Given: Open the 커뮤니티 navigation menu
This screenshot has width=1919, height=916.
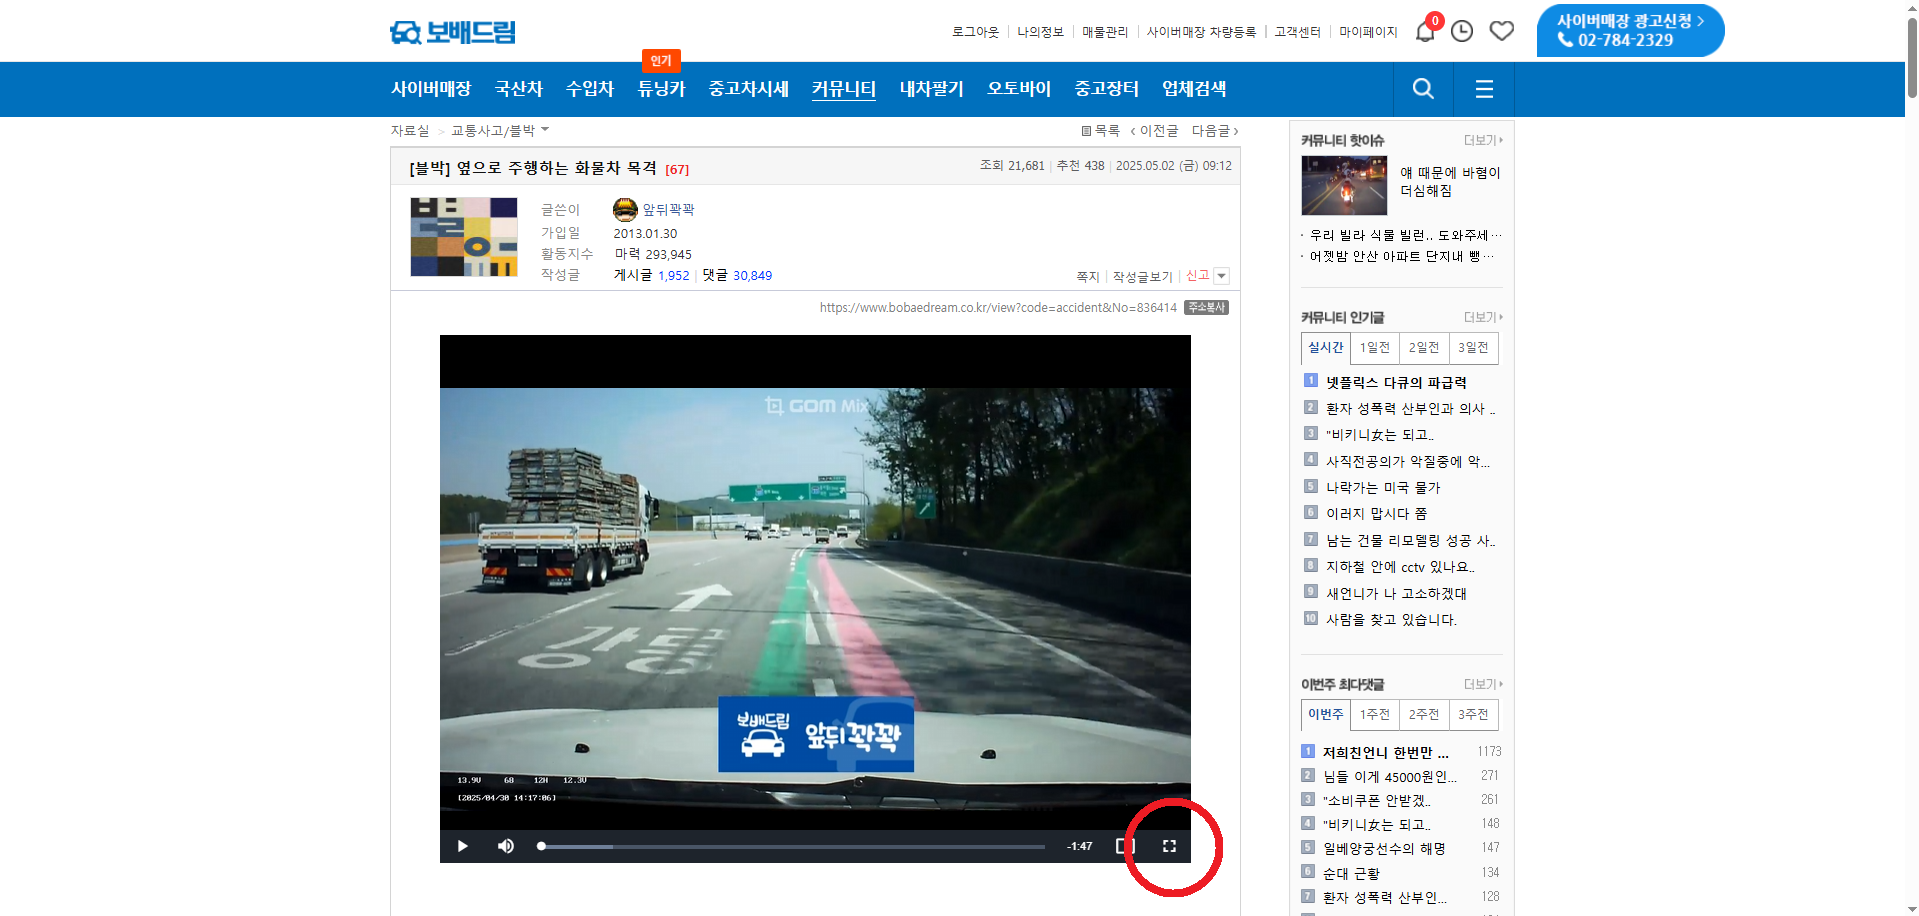Looking at the screenshot, I should 843,89.
